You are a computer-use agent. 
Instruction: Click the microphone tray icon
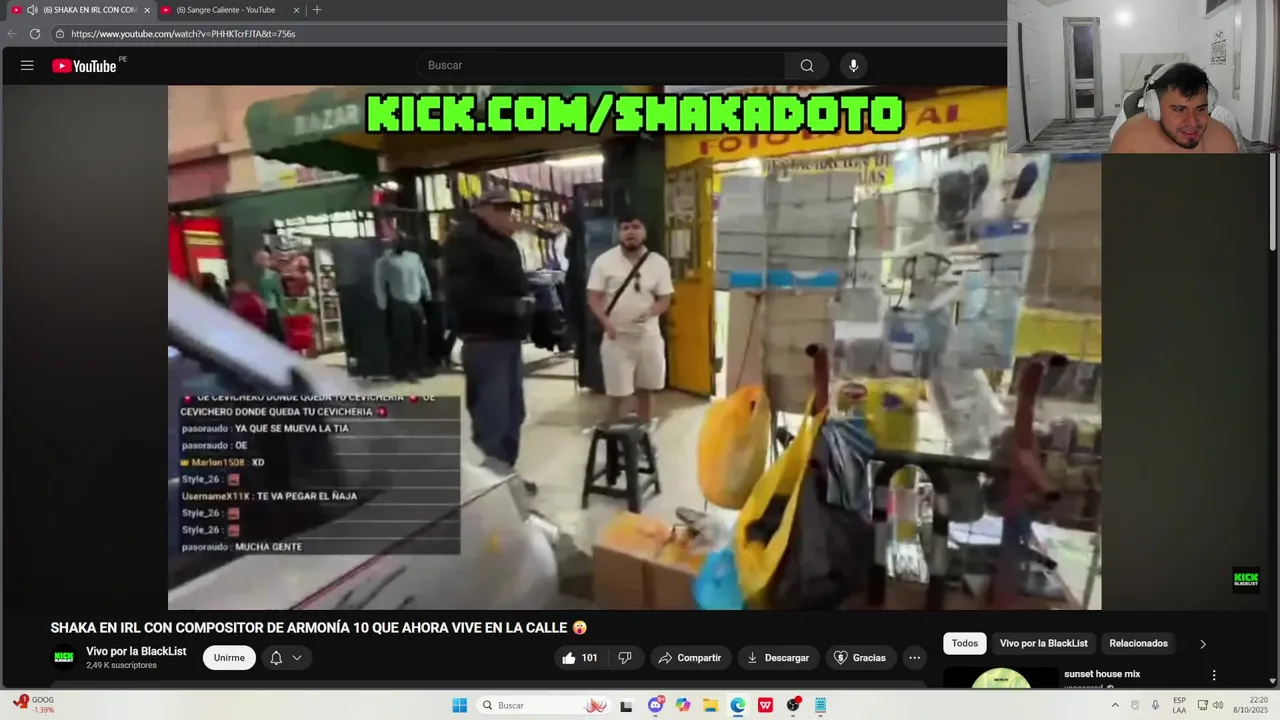1155,705
